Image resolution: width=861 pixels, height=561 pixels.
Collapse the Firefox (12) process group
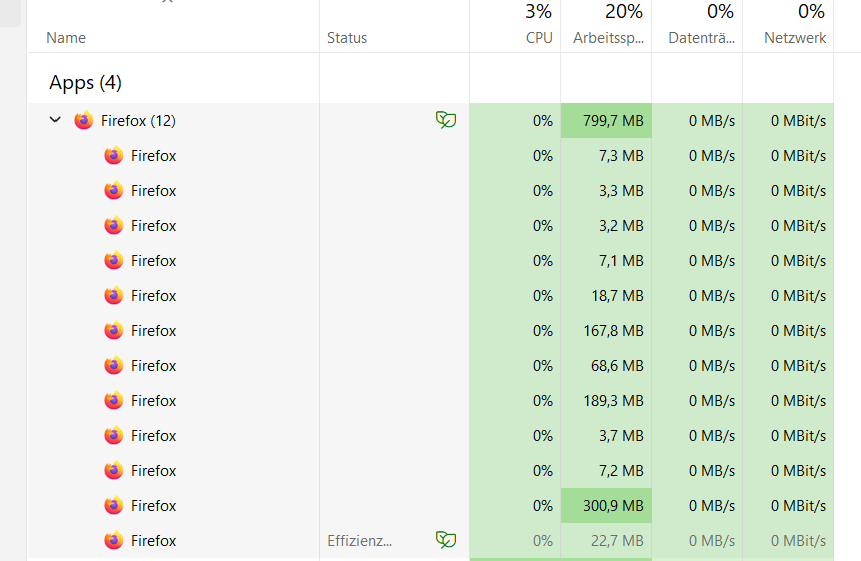(x=55, y=120)
